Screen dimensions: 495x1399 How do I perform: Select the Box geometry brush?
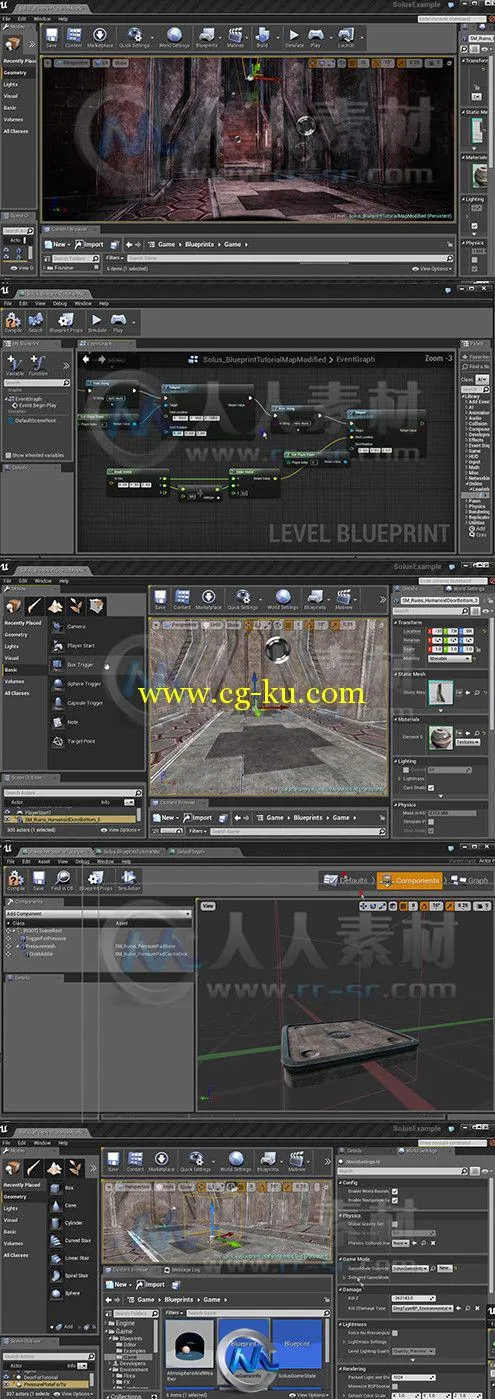pos(71,1187)
